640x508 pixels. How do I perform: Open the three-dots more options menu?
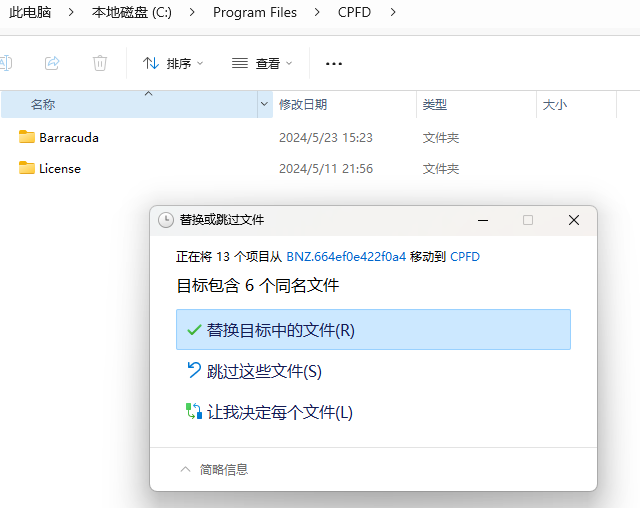[334, 63]
